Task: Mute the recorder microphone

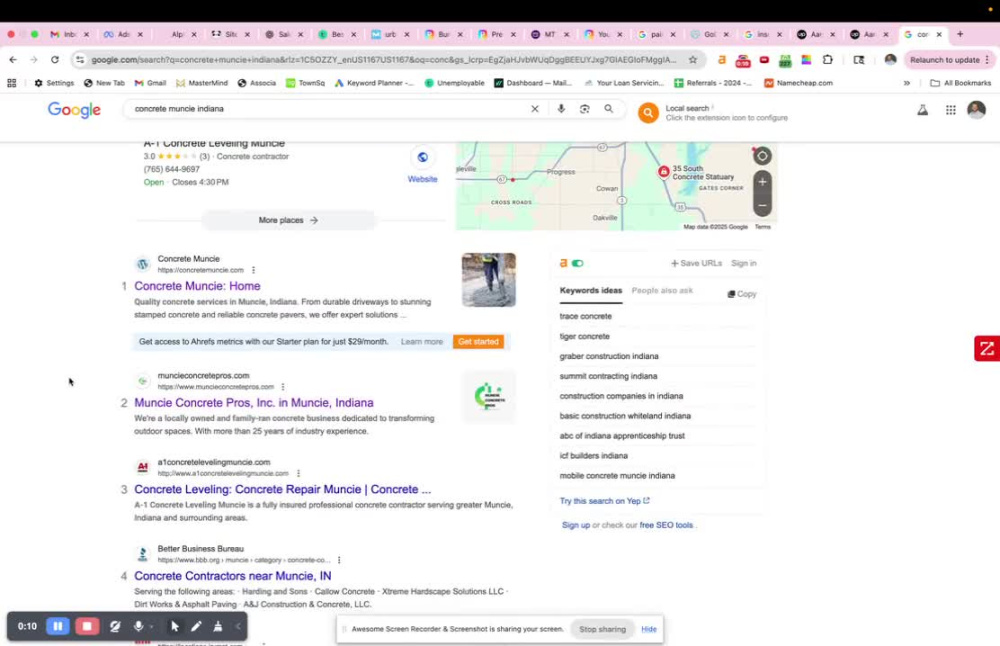Action: (138, 626)
